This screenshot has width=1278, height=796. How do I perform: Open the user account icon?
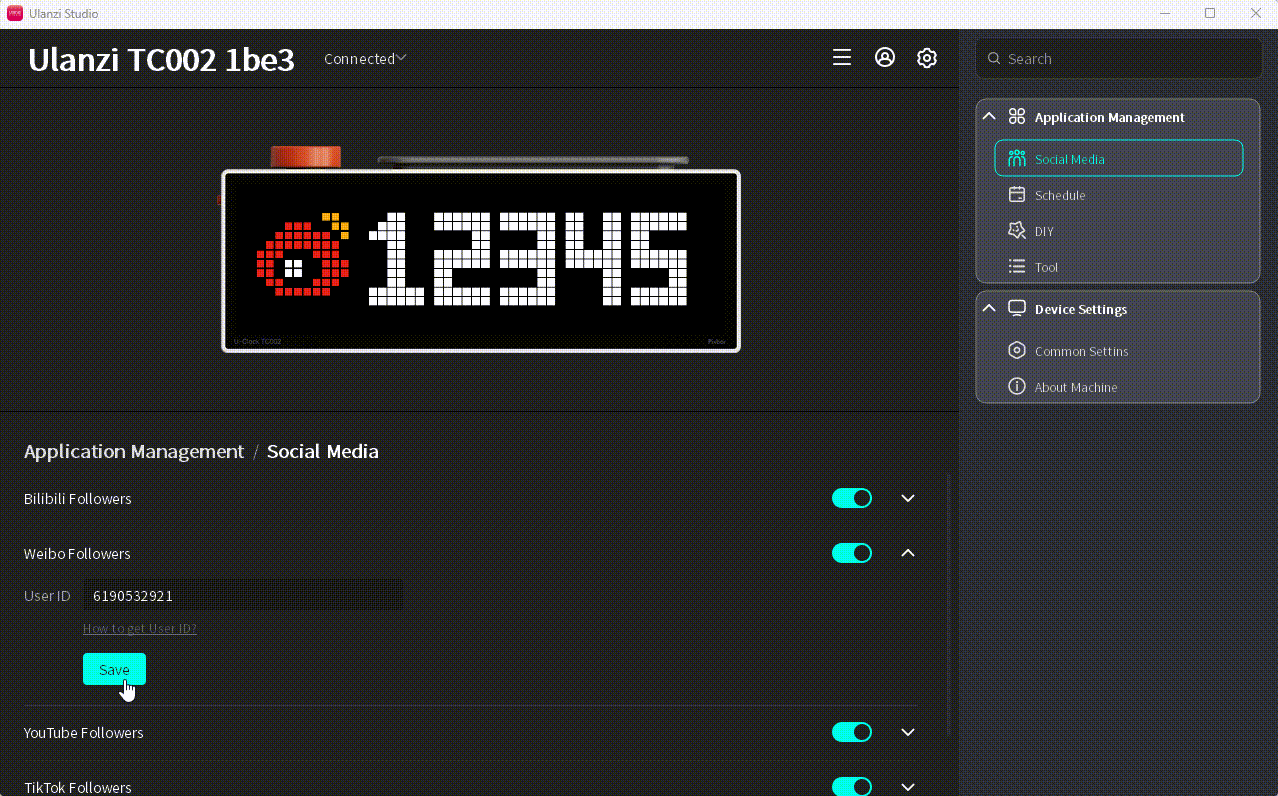(x=885, y=58)
